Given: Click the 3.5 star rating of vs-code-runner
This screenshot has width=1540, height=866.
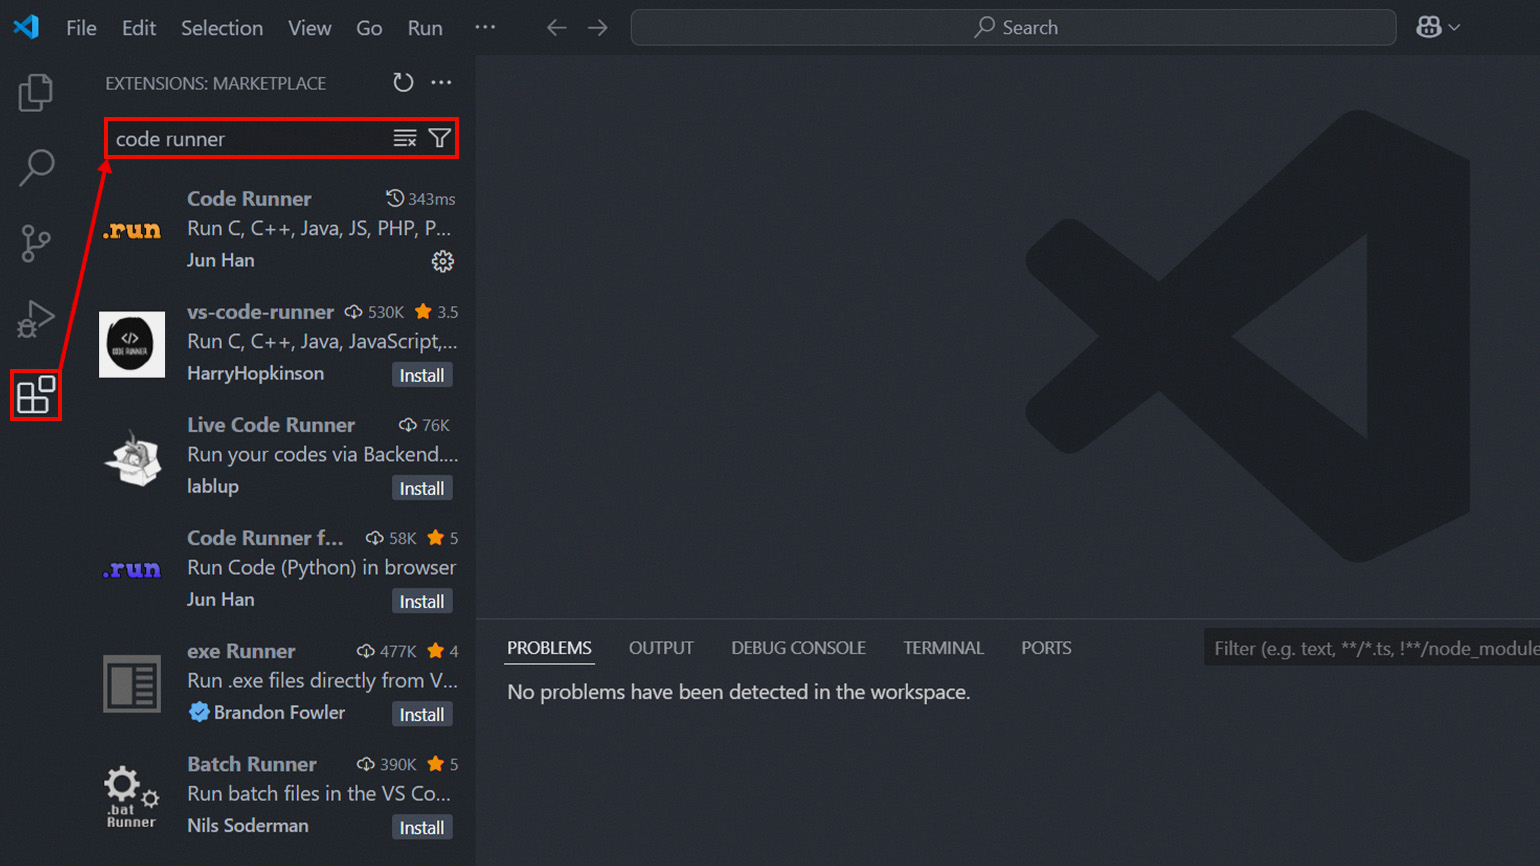Looking at the screenshot, I should [x=436, y=312].
